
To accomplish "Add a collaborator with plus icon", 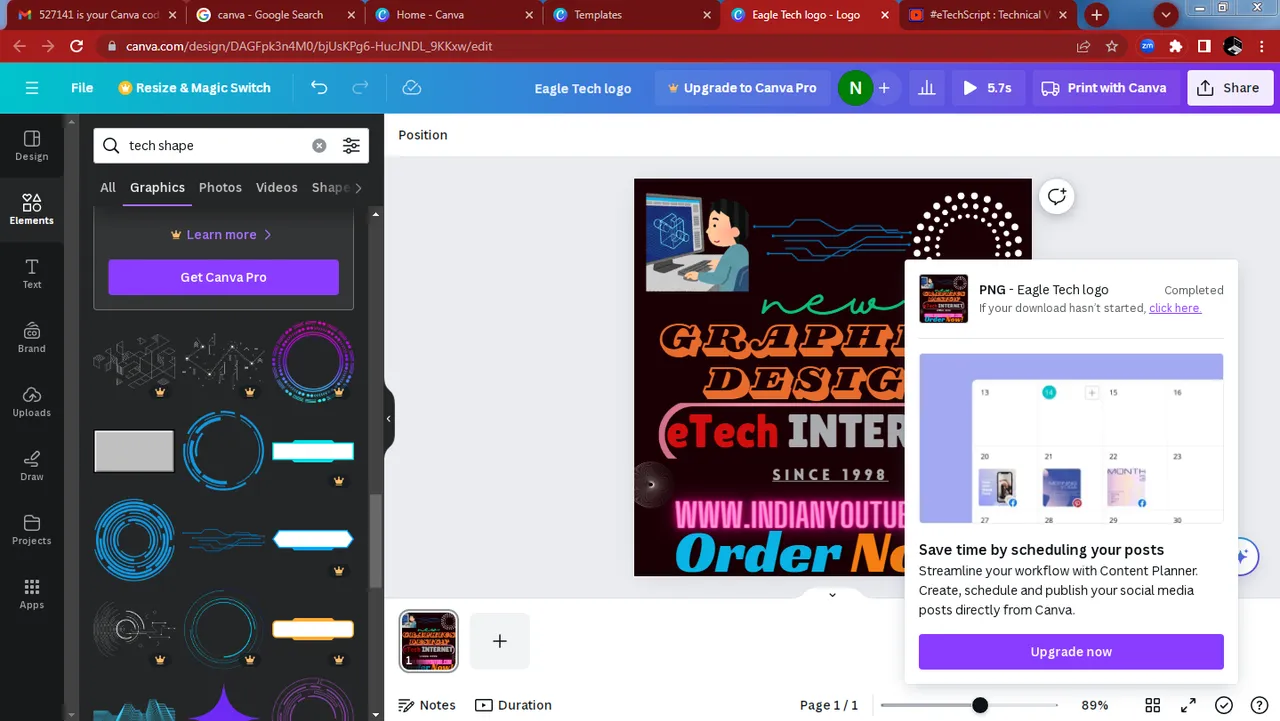I will [884, 88].
